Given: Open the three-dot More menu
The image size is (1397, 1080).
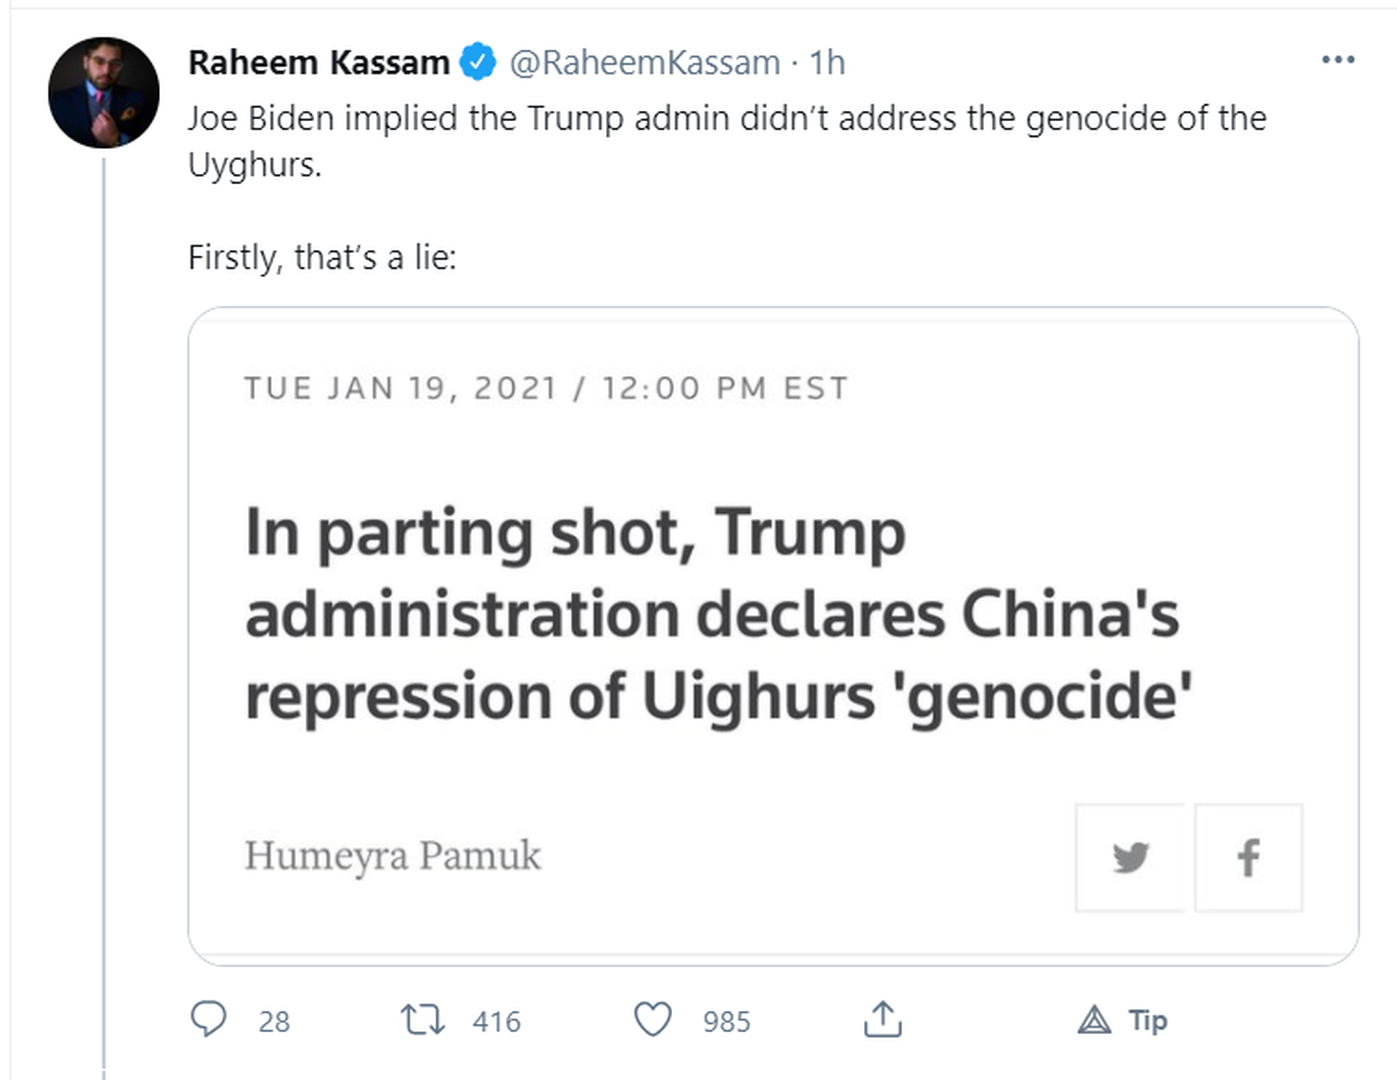Looking at the screenshot, I should [1337, 60].
